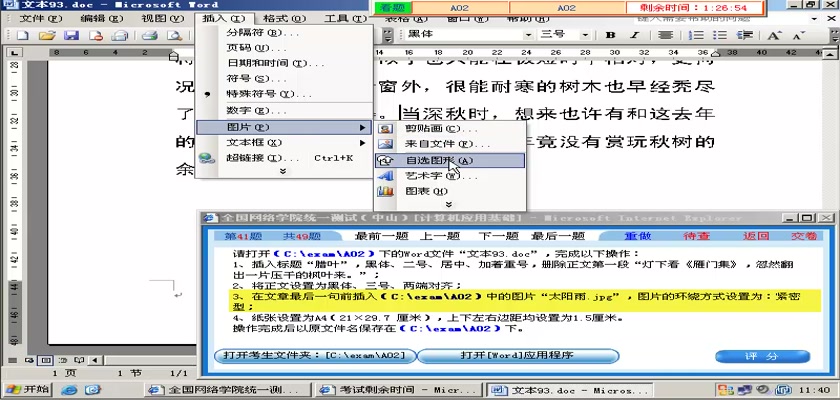The width and height of the screenshot is (840, 400).
Task: Open Standard toolbar options next to the font box
Action: [x=388, y=35]
